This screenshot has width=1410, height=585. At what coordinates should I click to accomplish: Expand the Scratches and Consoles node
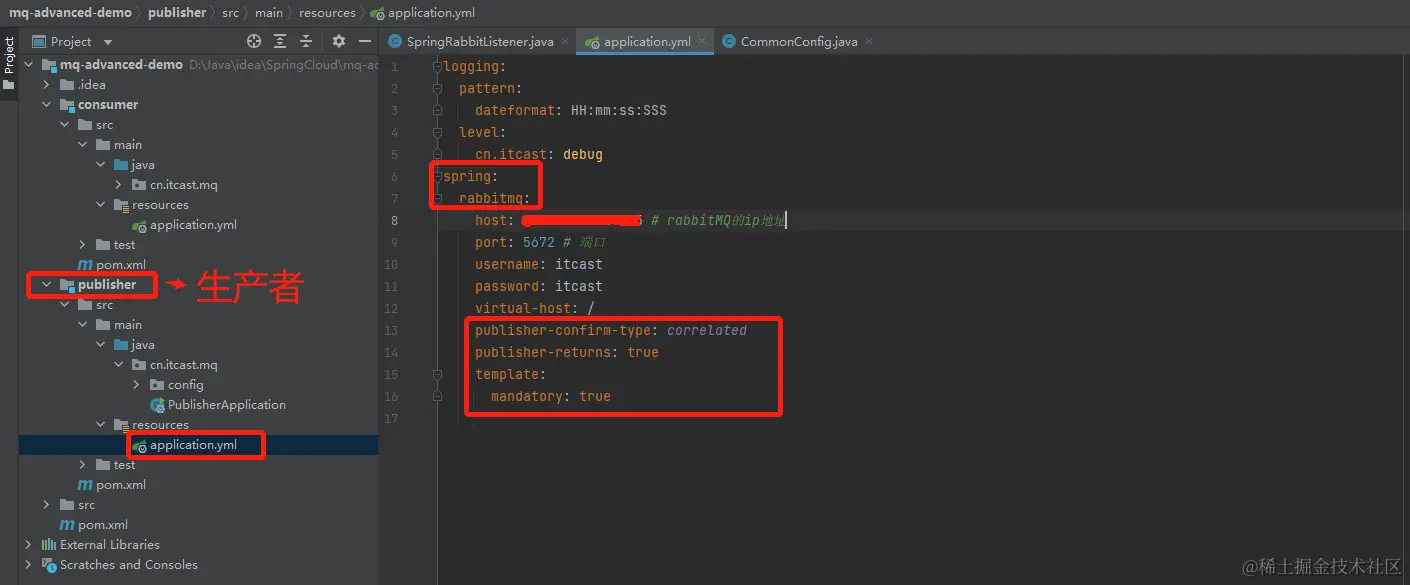click(29, 564)
